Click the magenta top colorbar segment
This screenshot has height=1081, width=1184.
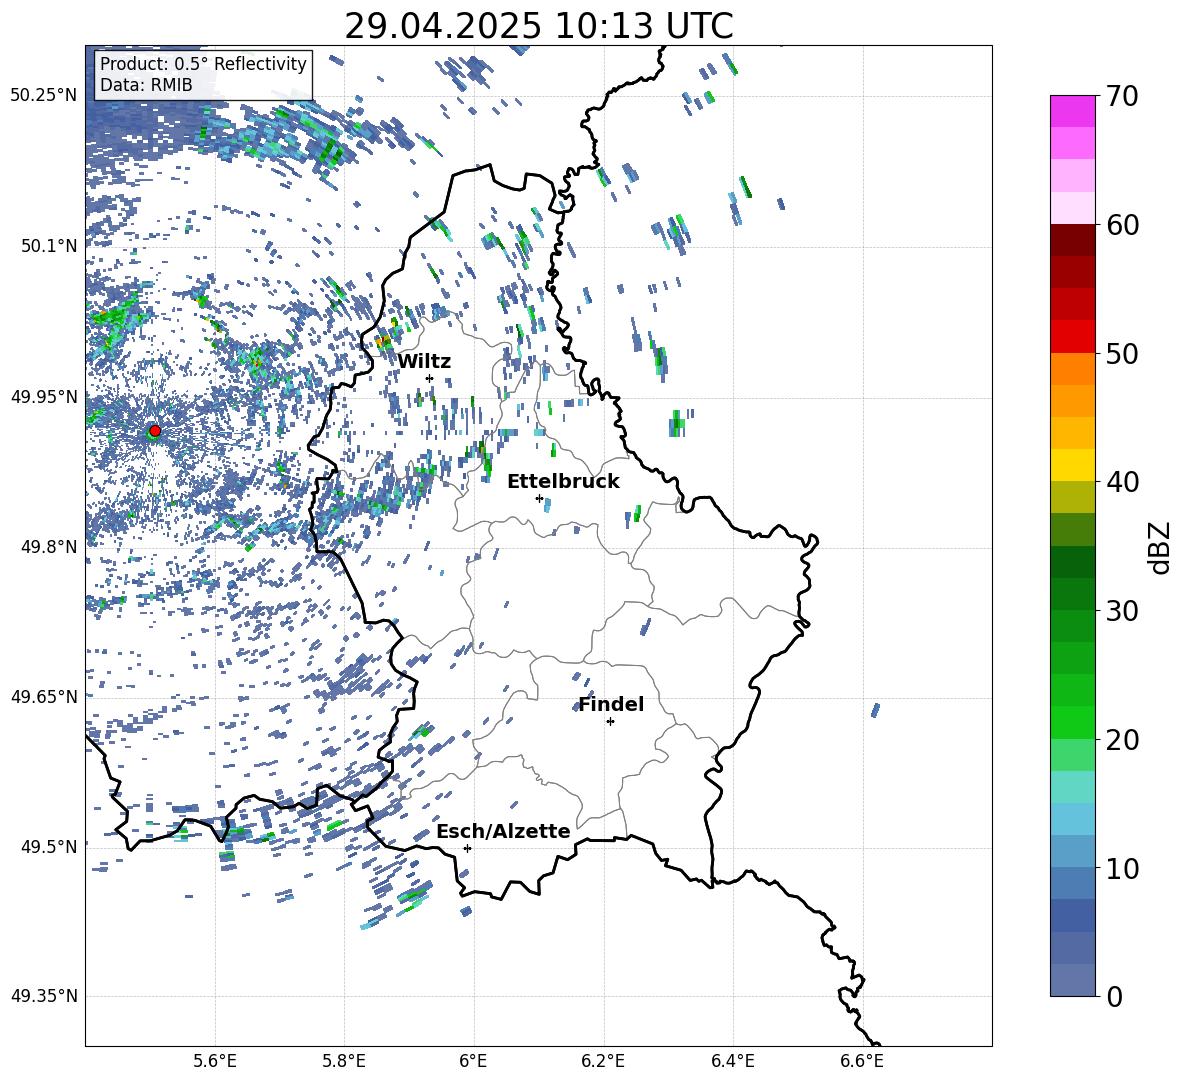point(1073,111)
